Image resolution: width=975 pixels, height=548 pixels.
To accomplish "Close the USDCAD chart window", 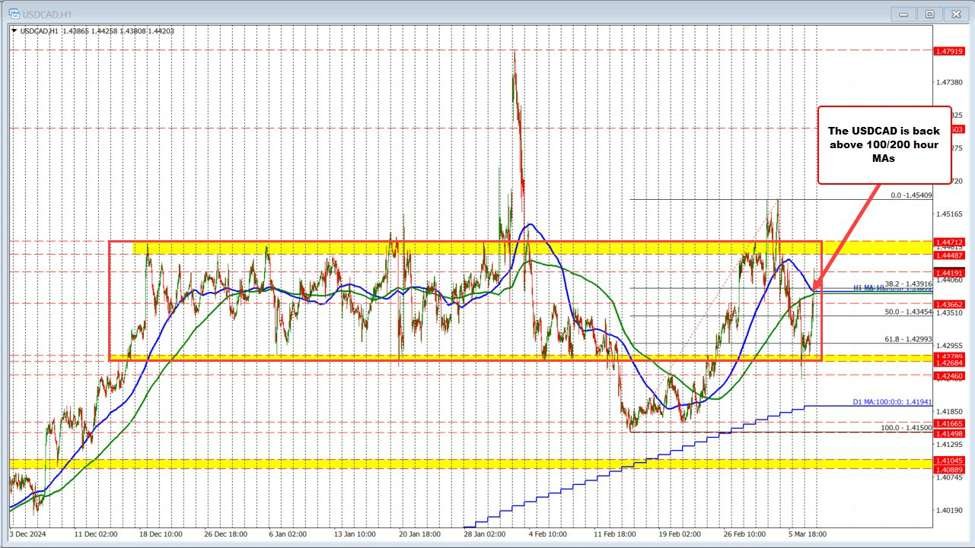I will tap(953, 14).
